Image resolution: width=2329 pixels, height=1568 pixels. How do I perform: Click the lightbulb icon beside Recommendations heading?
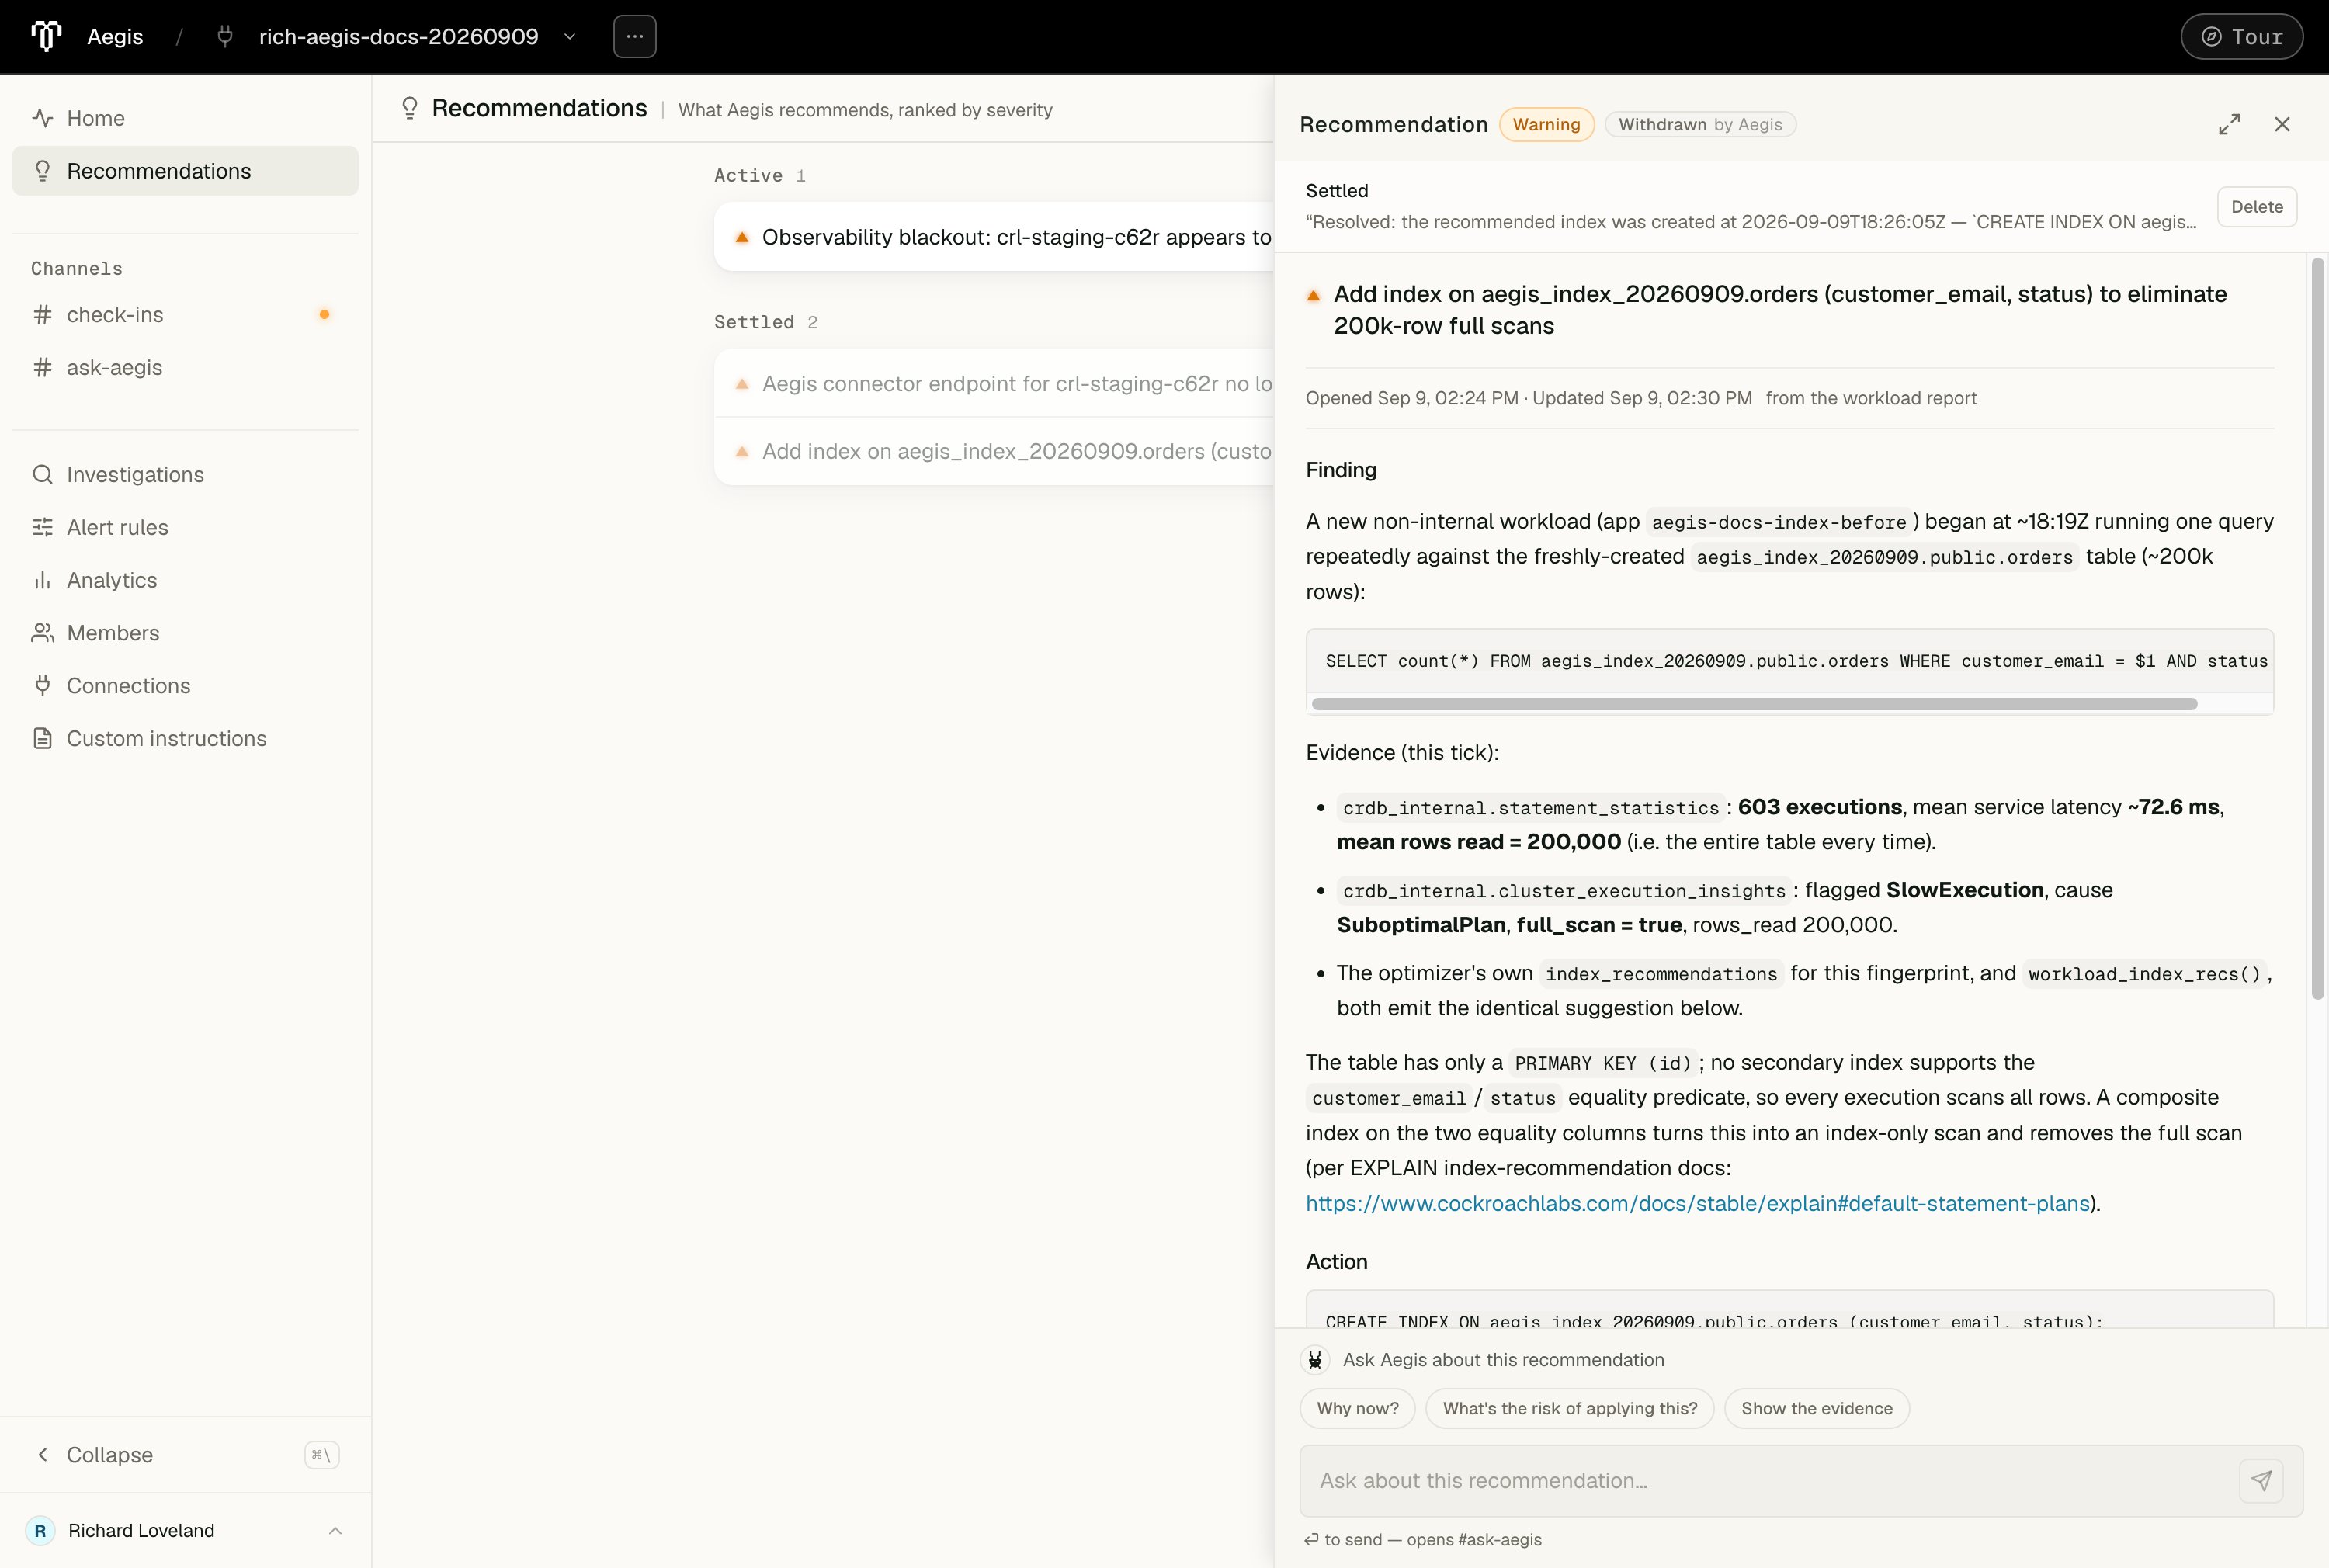coord(409,108)
